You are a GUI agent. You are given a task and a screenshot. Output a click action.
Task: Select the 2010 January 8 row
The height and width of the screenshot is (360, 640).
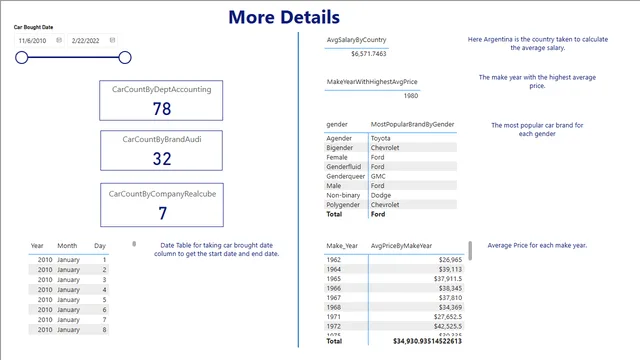(69, 330)
